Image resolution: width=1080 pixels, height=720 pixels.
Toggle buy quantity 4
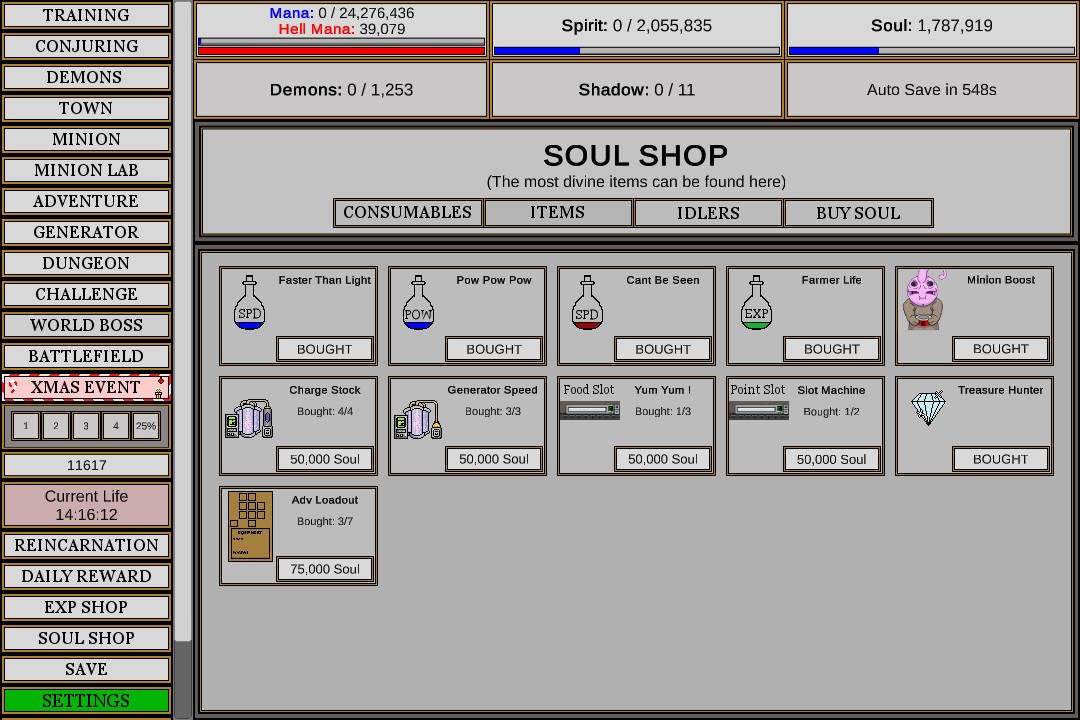click(x=116, y=425)
